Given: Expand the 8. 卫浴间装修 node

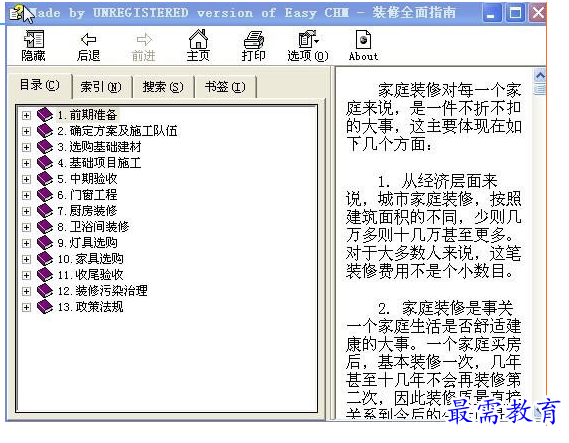Looking at the screenshot, I should point(26,227).
